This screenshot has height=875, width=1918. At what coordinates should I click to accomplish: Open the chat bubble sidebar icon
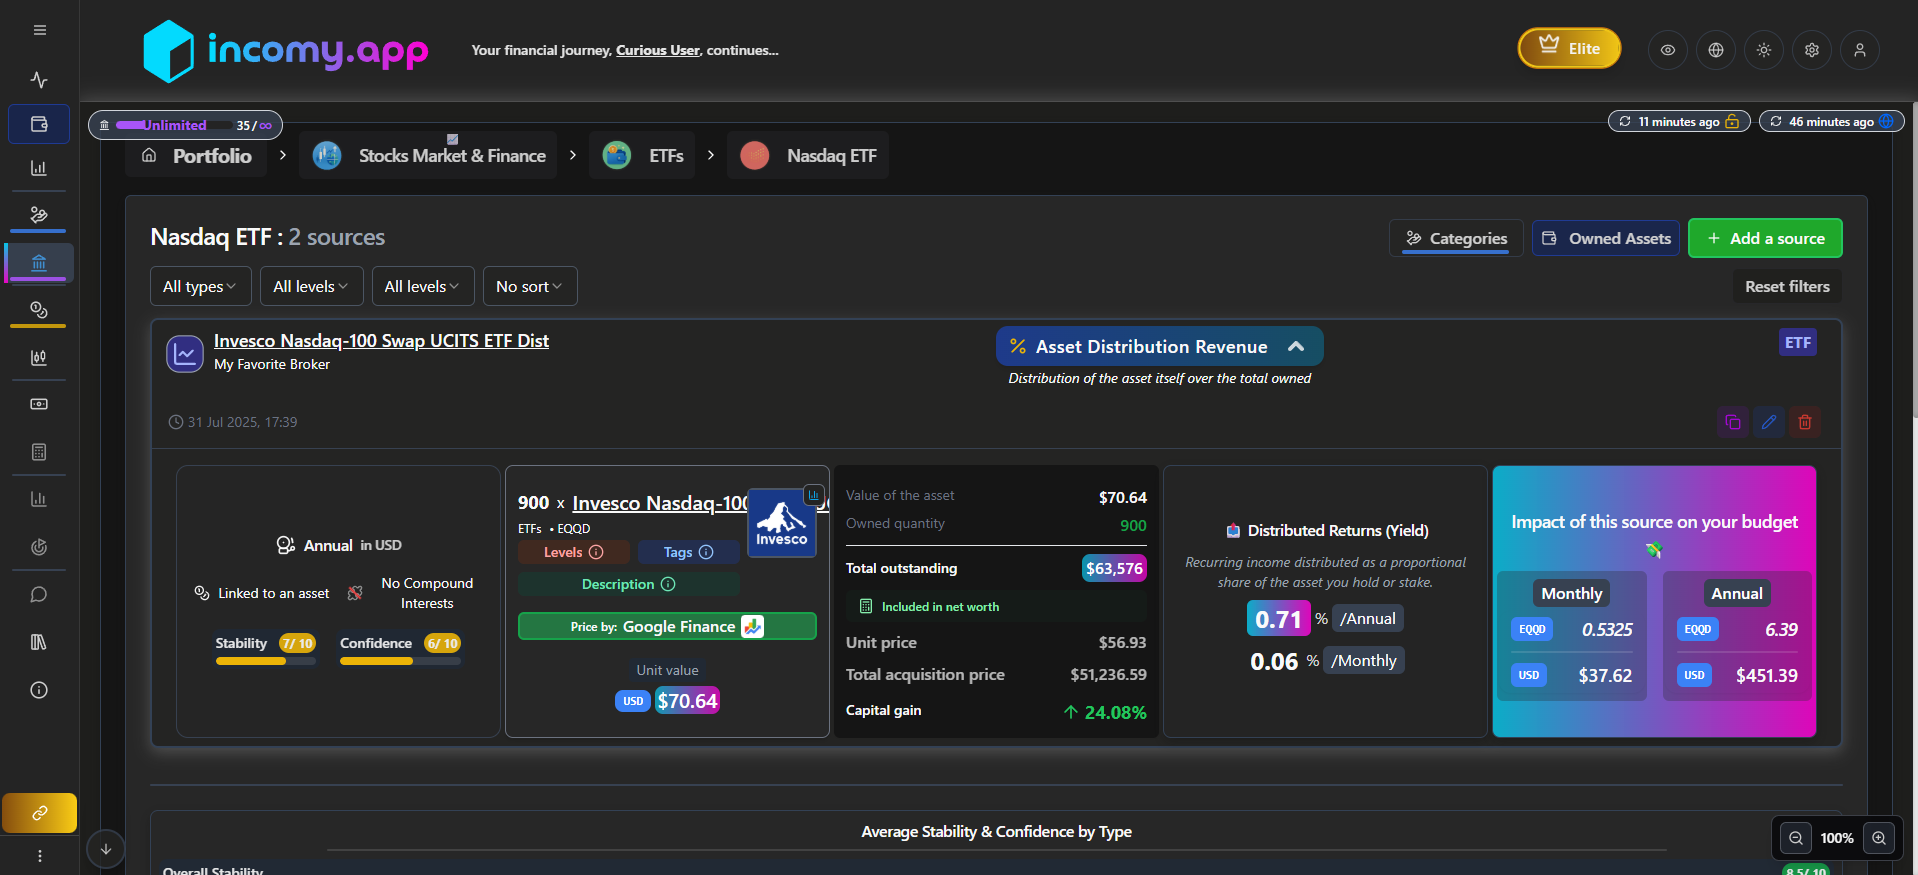39,595
